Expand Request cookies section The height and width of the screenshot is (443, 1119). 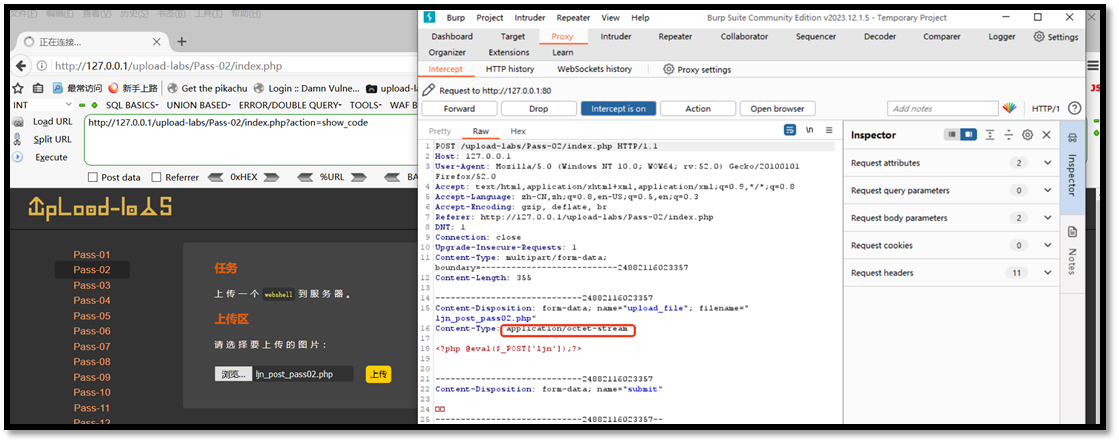point(1048,245)
